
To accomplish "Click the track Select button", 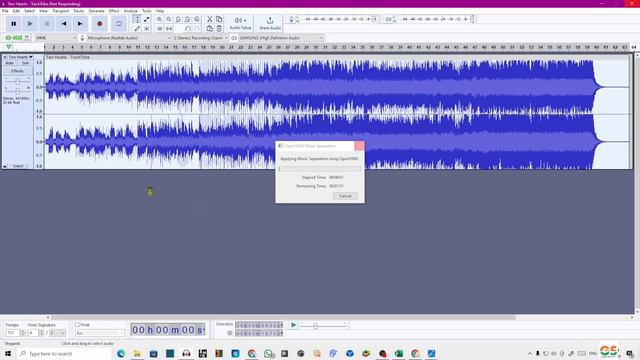I will 18,166.
